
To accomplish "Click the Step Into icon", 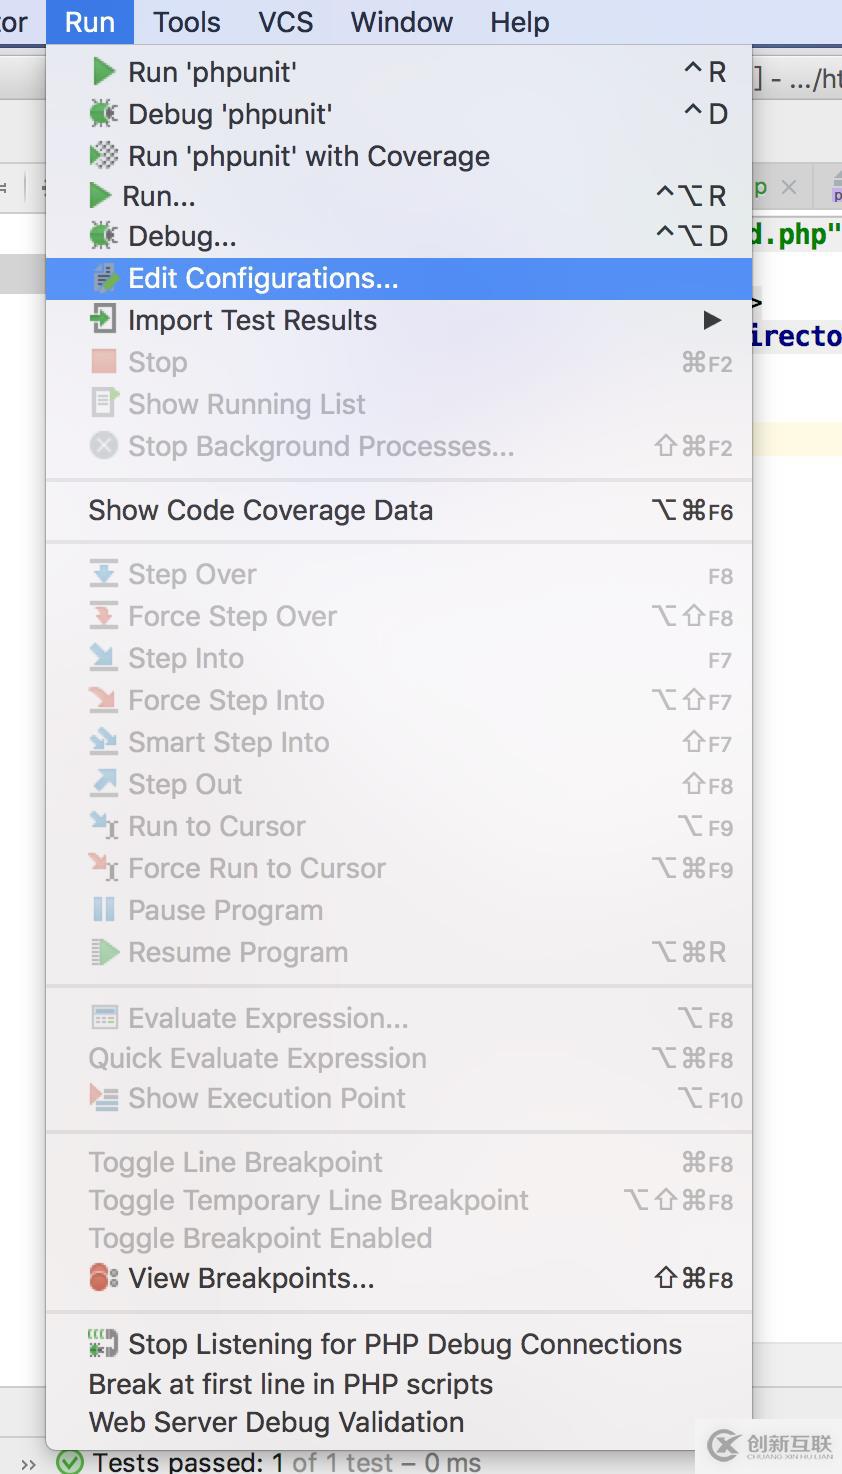I will pos(103,658).
